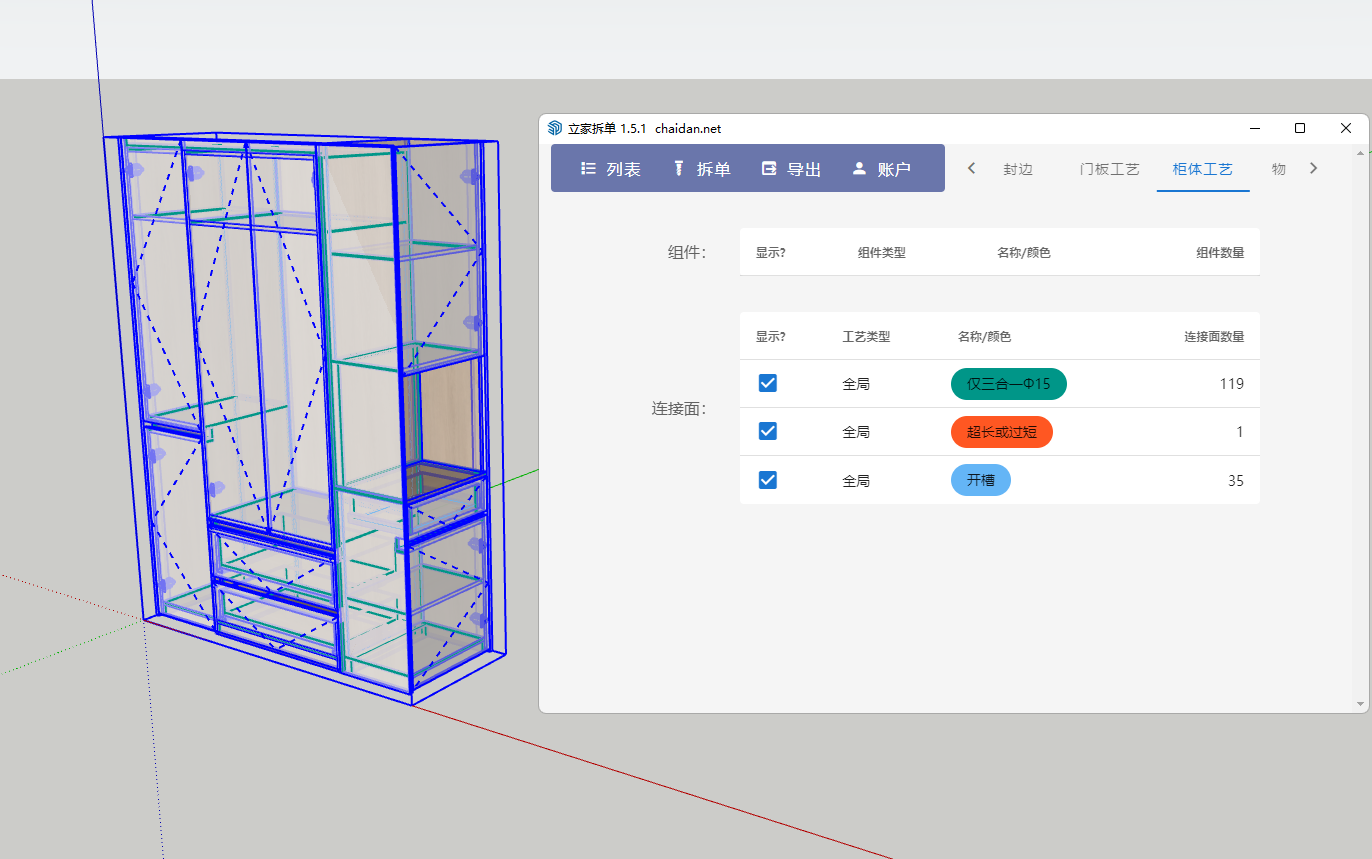
Task: Toggle the 超长或过短 display checkbox
Action: pyautogui.click(x=768, y=431)
